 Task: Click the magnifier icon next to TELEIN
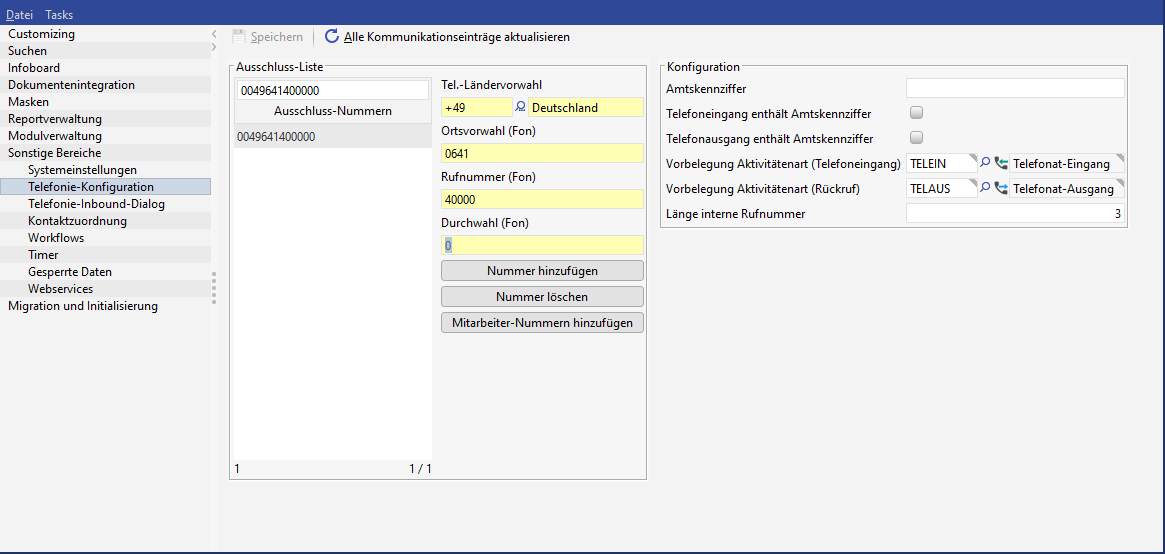(985, 163)
